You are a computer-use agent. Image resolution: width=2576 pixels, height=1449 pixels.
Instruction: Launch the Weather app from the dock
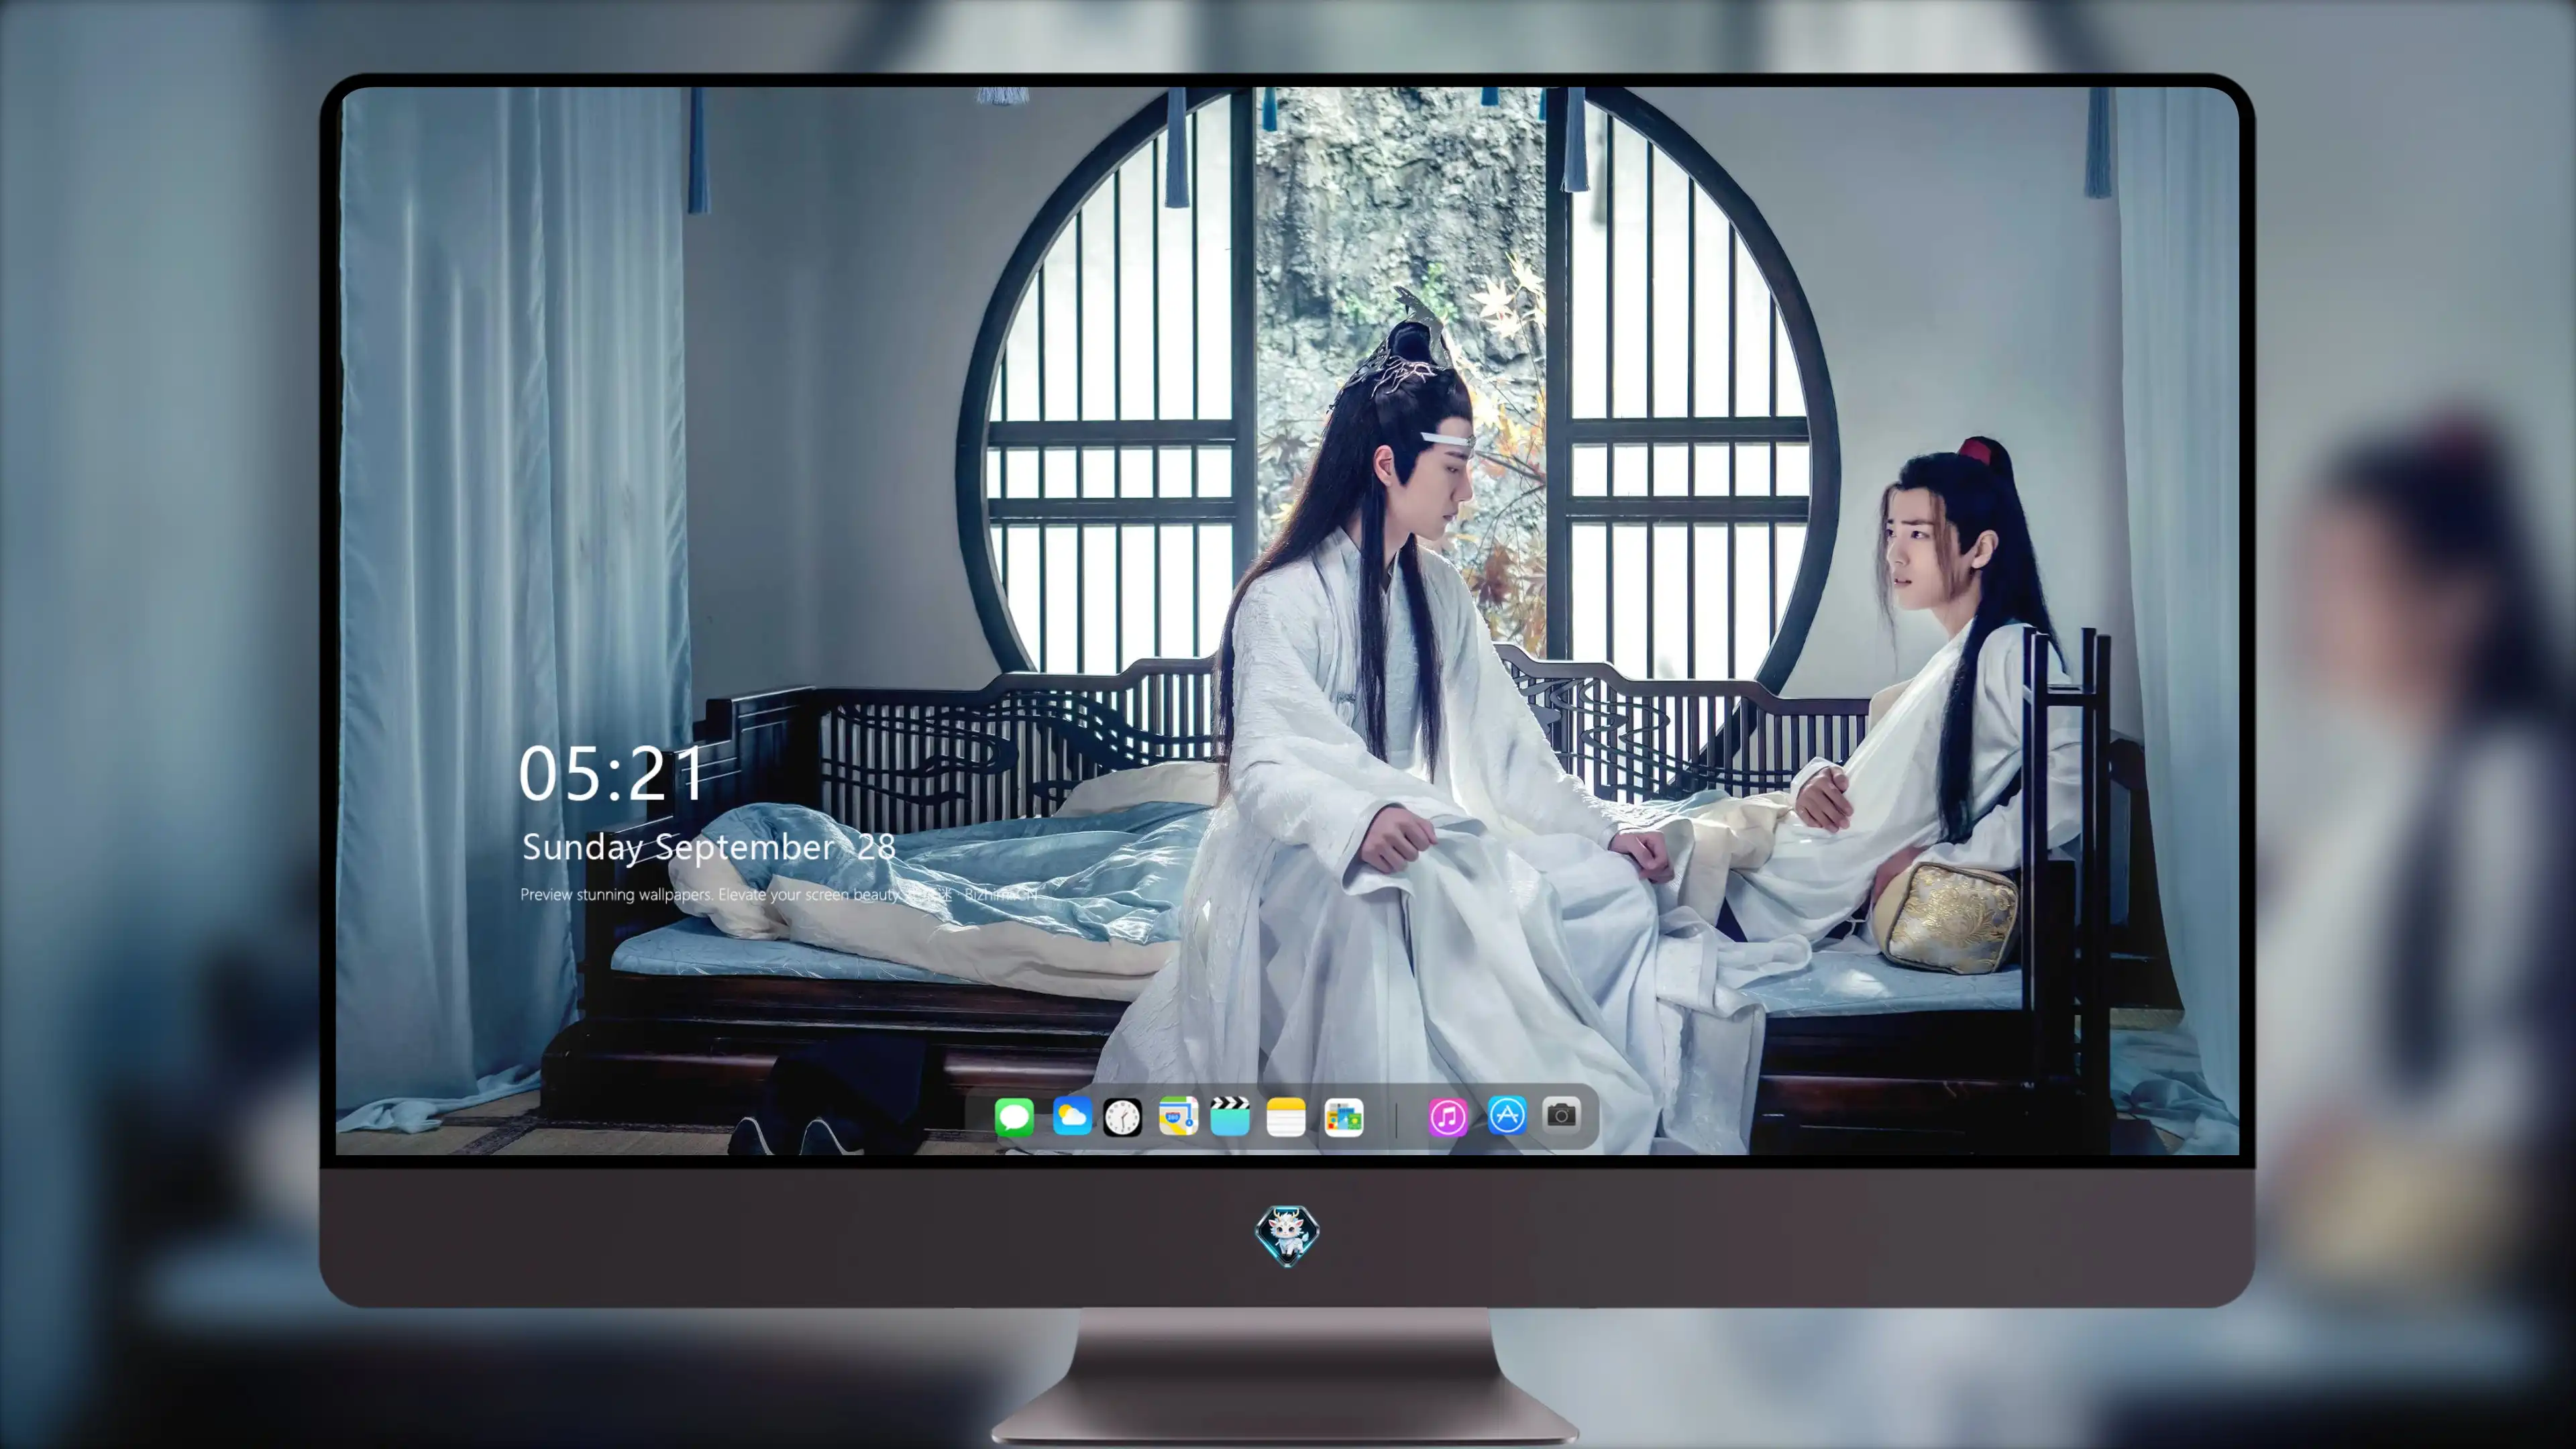(1072, 1116)
